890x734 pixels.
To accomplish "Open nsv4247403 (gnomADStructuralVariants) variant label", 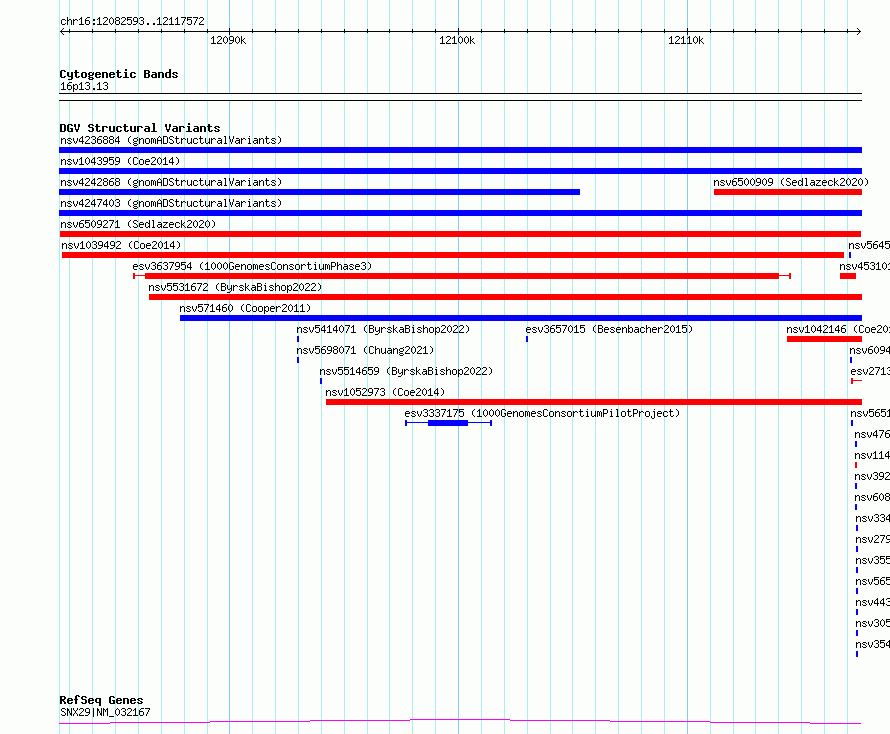I will (171, 203).
